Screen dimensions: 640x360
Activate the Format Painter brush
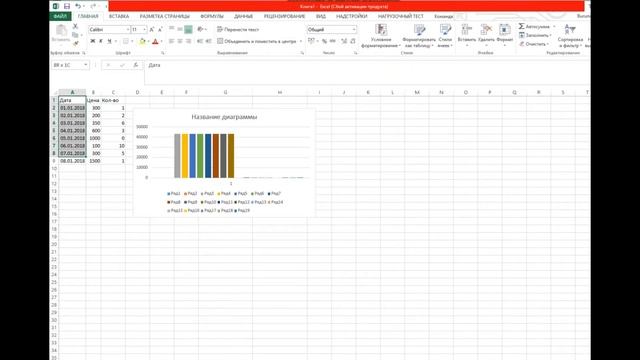click(x=75, y=43)
